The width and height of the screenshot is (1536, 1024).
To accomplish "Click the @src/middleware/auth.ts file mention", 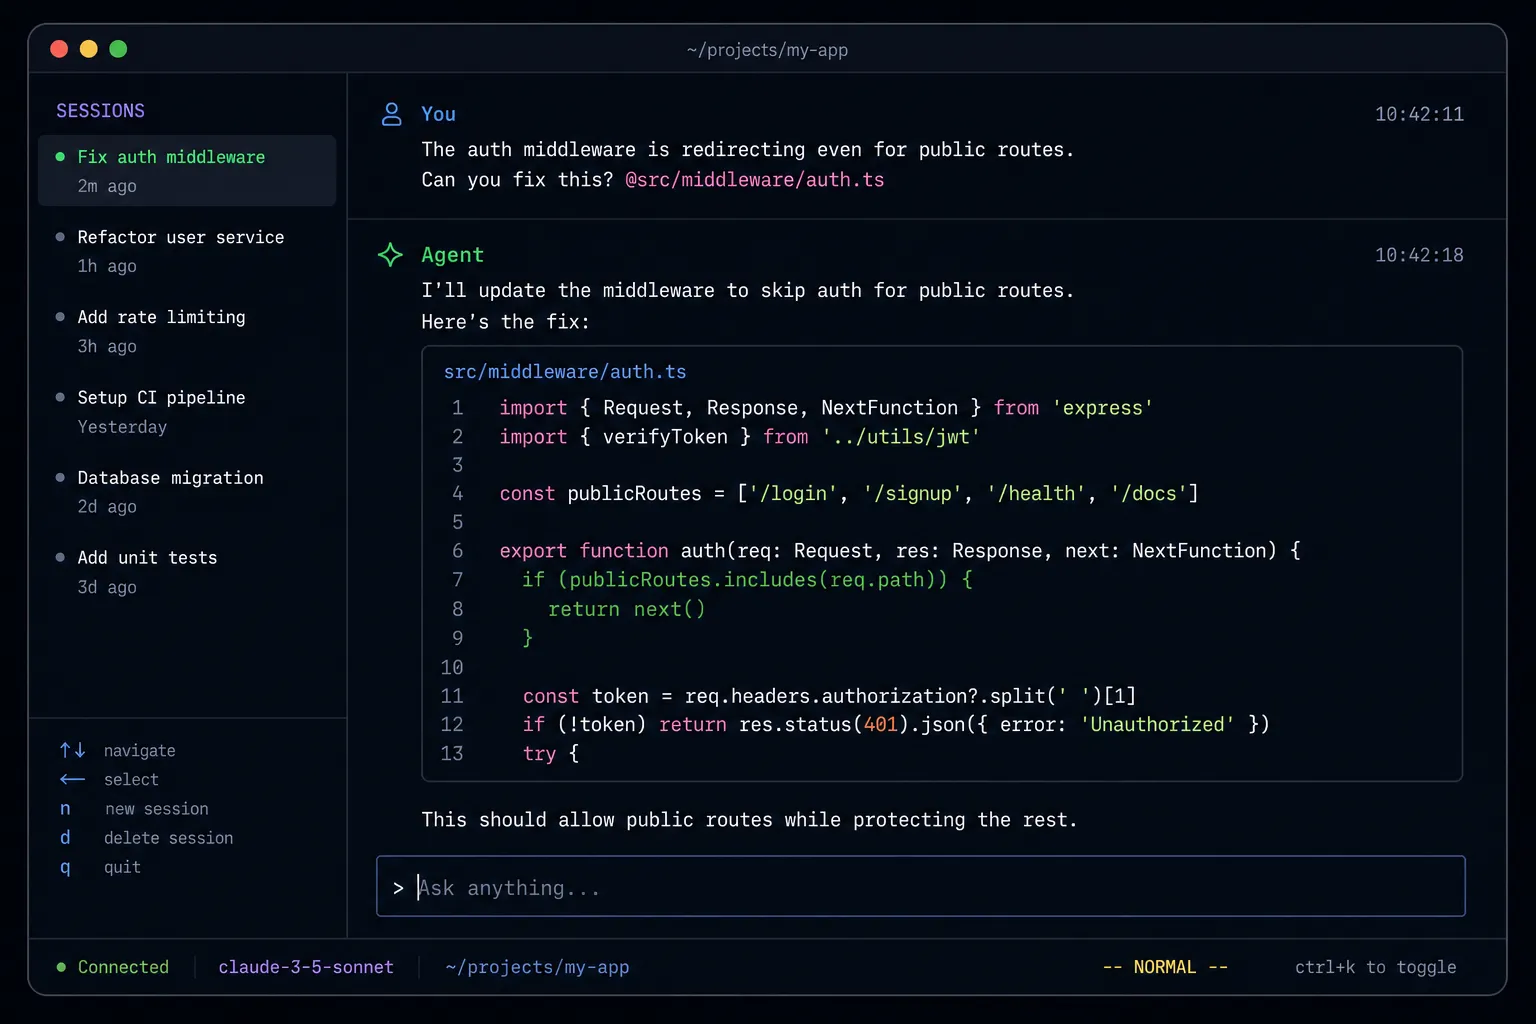I will pos(755,180).
